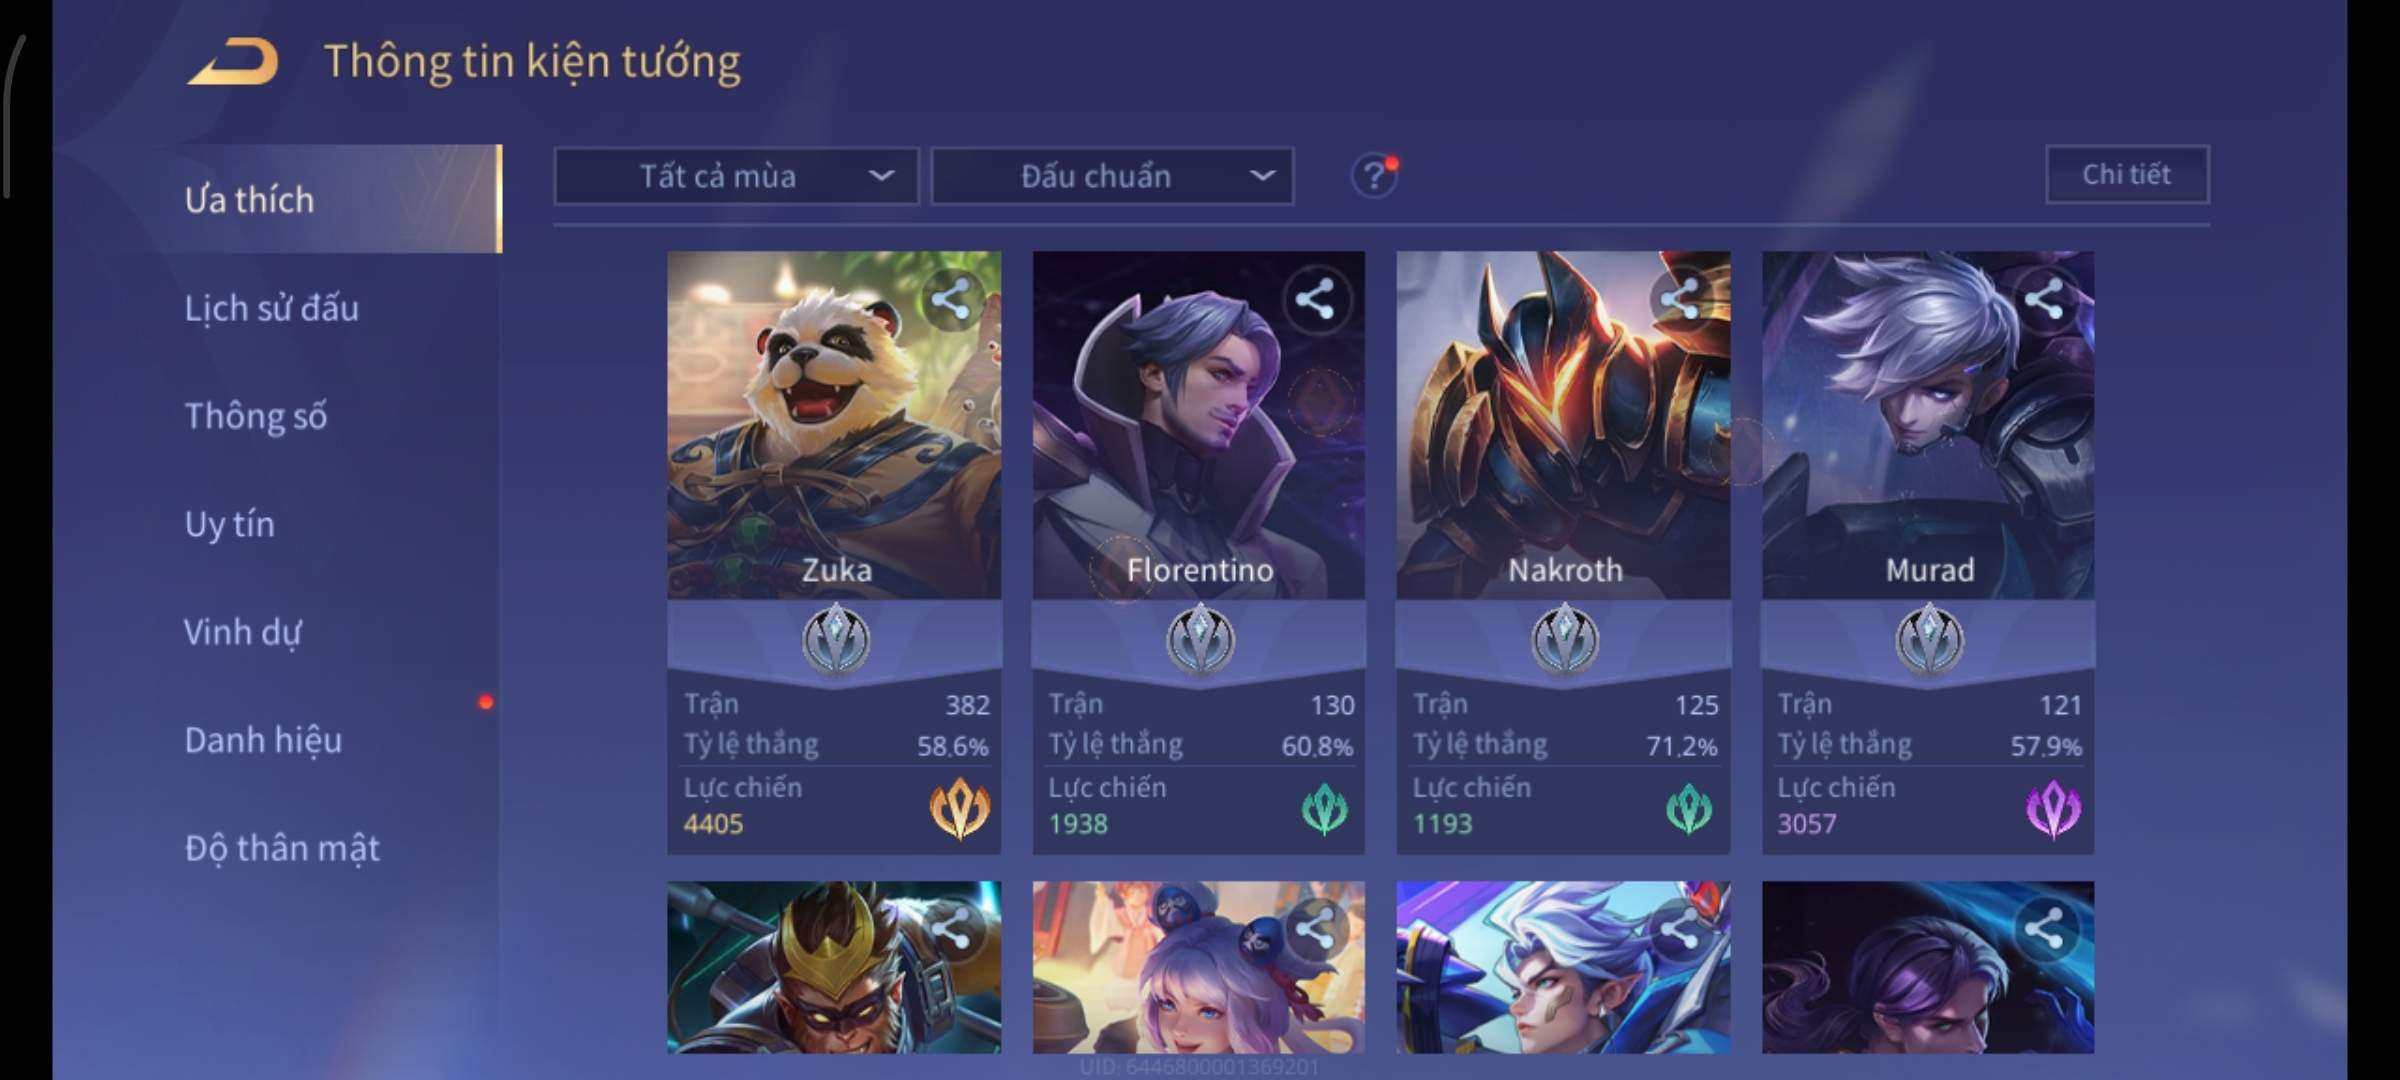Image resolution: width=2400 pixels, height=1080 pixels.
Task: Select the purple-haired girl hero thumbnail
Action: click(1199, 967)
